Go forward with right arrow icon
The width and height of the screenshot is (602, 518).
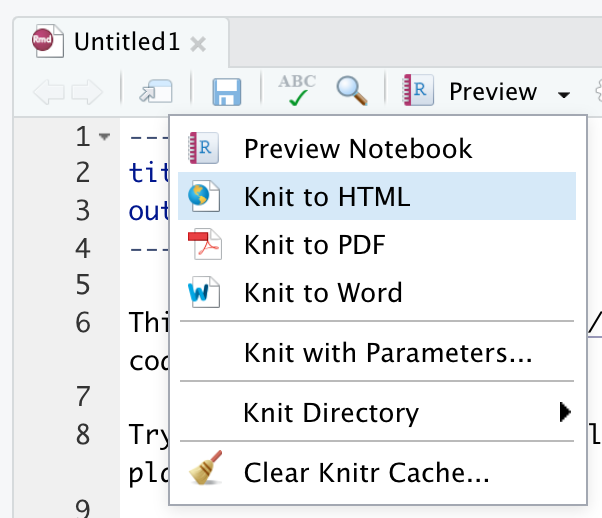click(88, 92)
